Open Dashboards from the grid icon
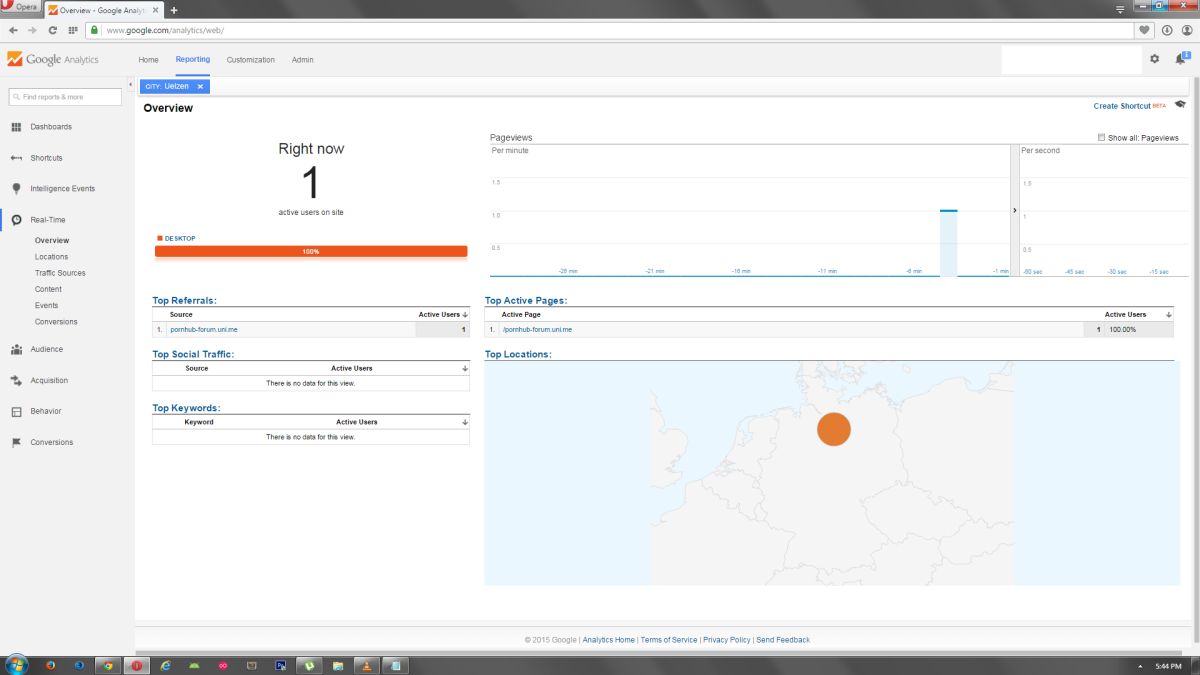 click(x=16, y=127)
